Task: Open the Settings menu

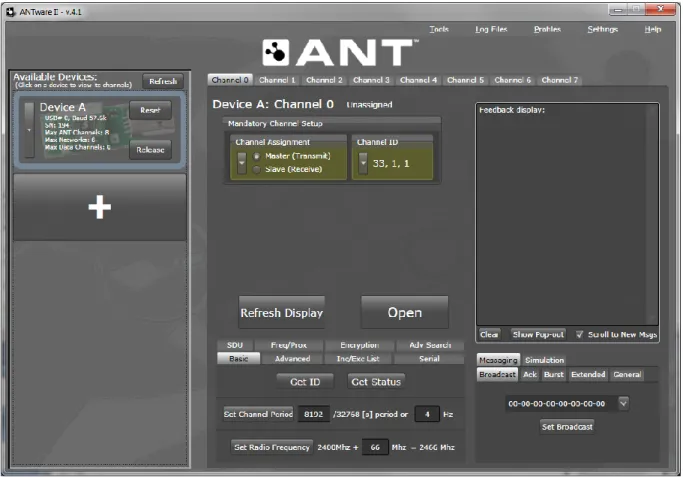Action: coord(602,29)
